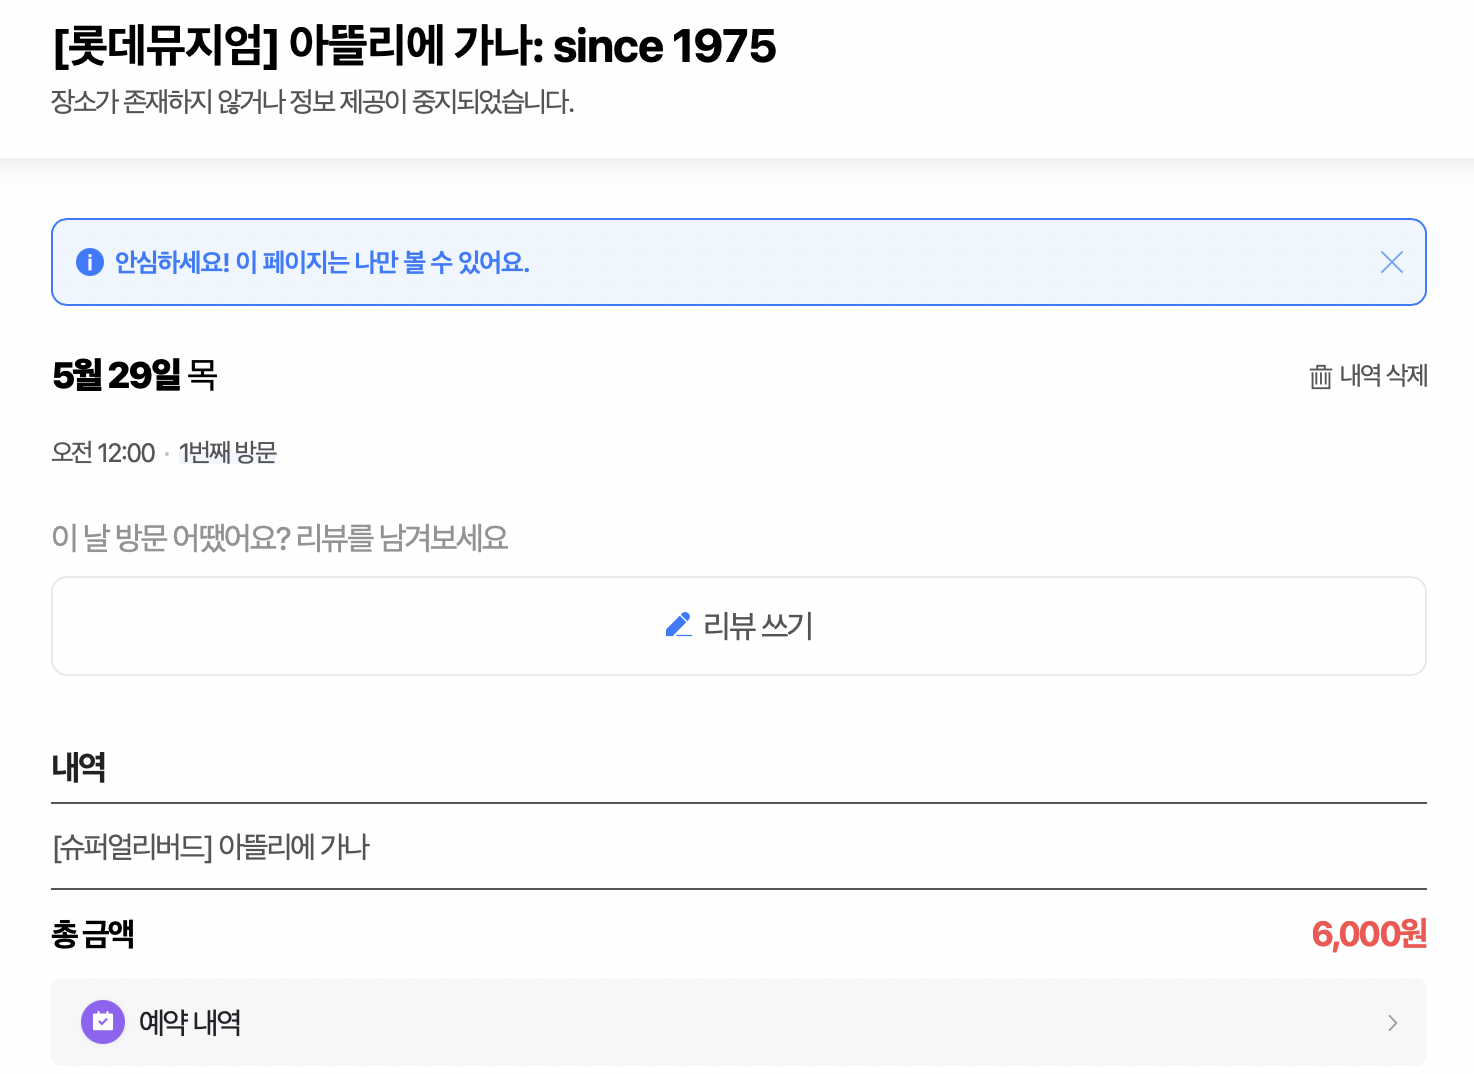Delete this history via 내역 삭제
The width and height of the screenshot is (1474, 1074).
pyautogui.click(x=1368, y=376)
